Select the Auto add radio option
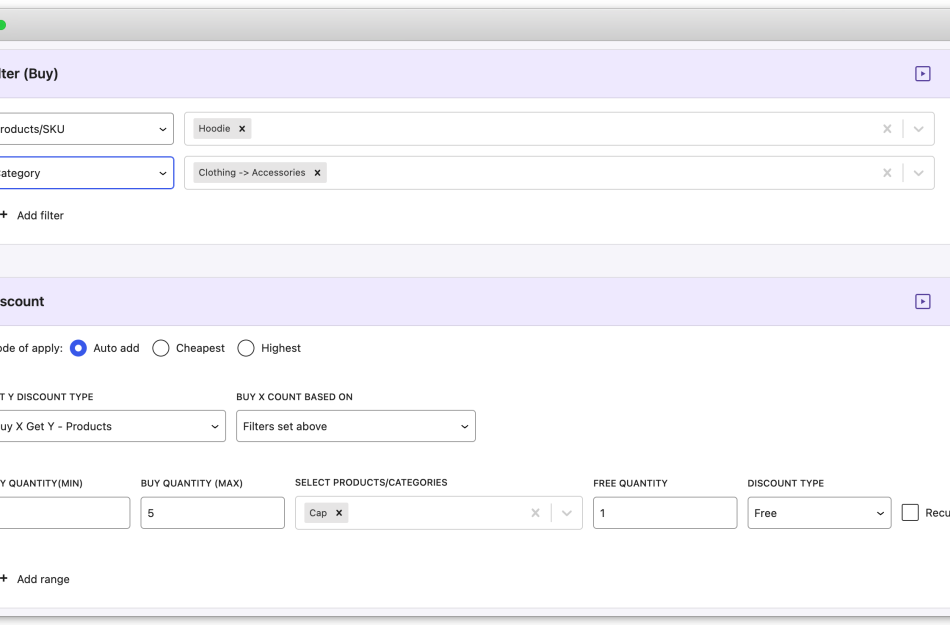 click(x=78, y=348)
